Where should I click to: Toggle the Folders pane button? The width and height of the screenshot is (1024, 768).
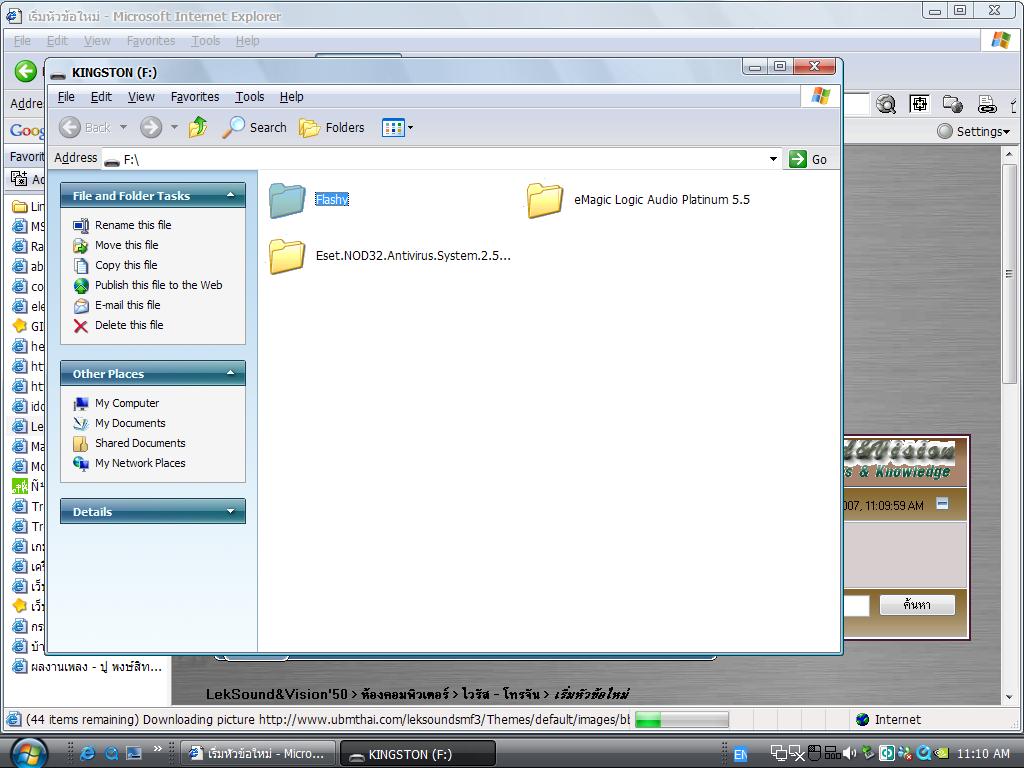[x=332, y=127]
